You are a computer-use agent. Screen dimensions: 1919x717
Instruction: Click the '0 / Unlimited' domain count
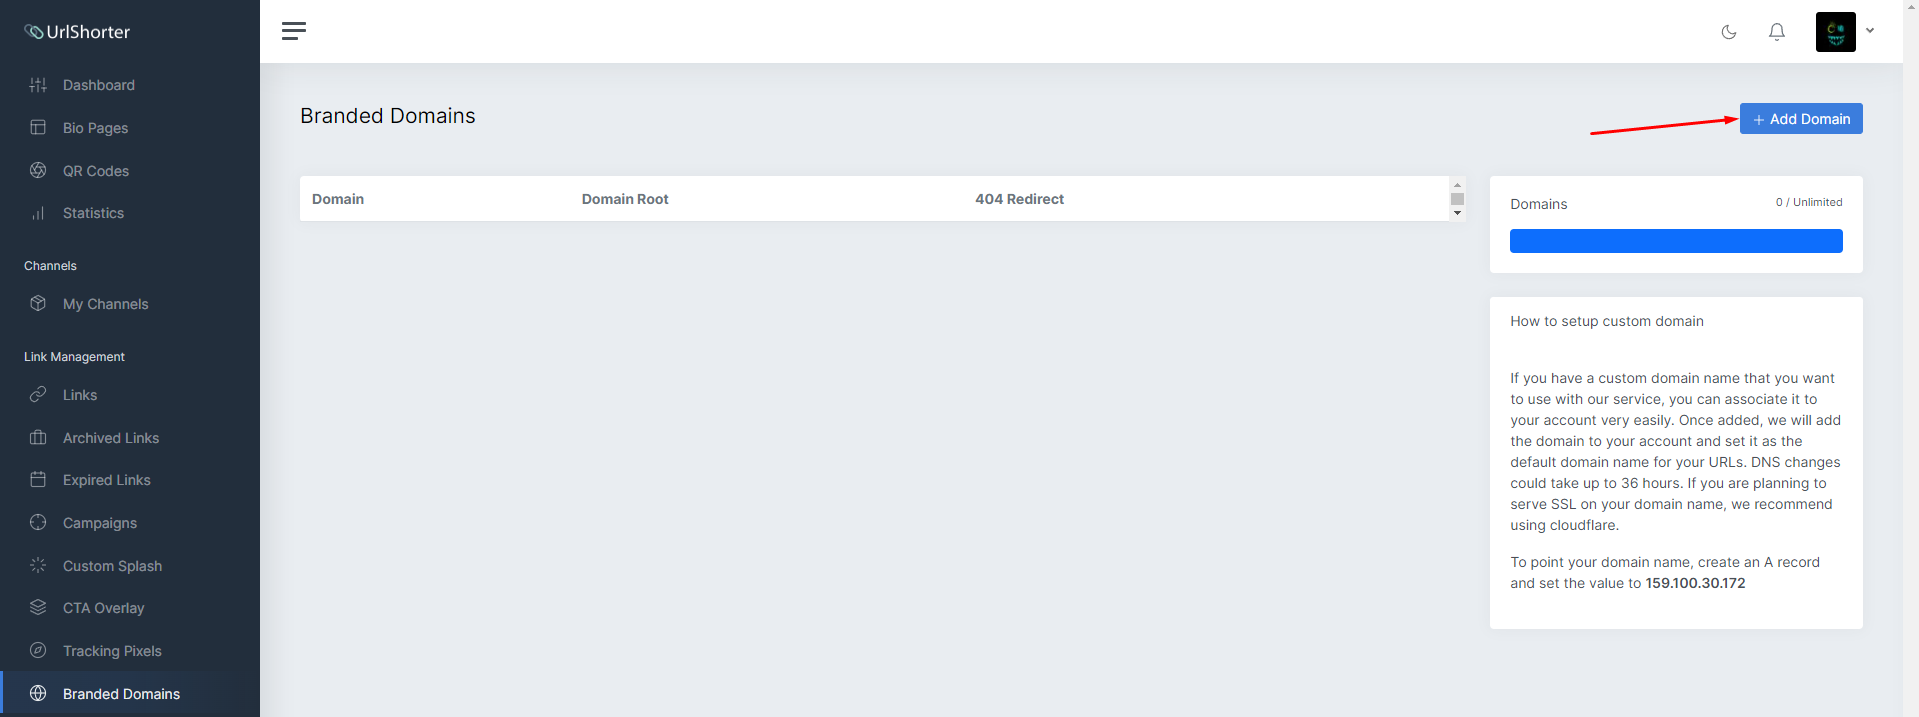click(x=1809, y=202)
